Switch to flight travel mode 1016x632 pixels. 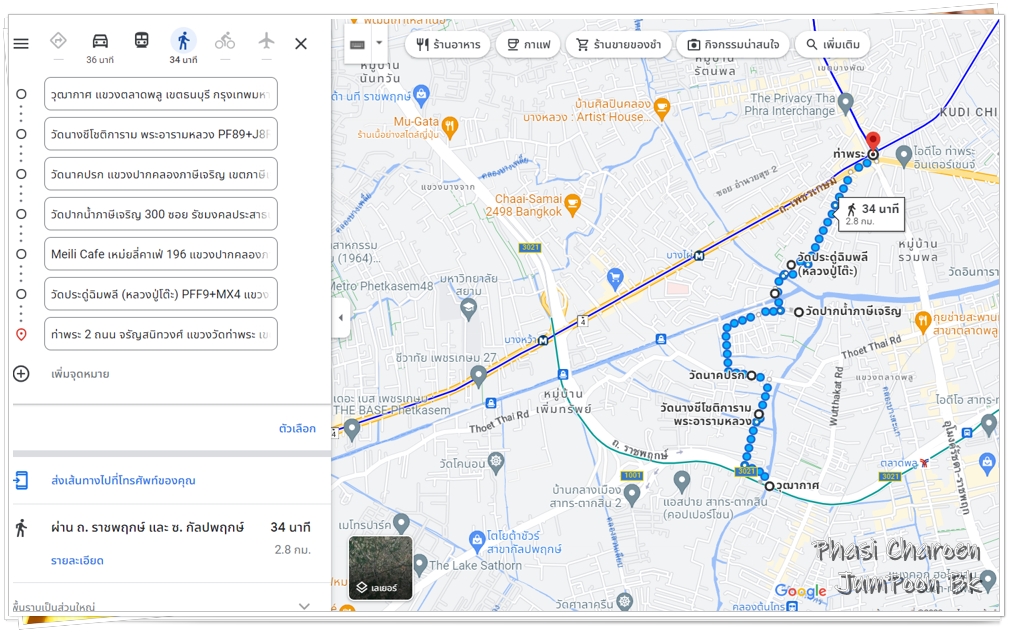266,41
